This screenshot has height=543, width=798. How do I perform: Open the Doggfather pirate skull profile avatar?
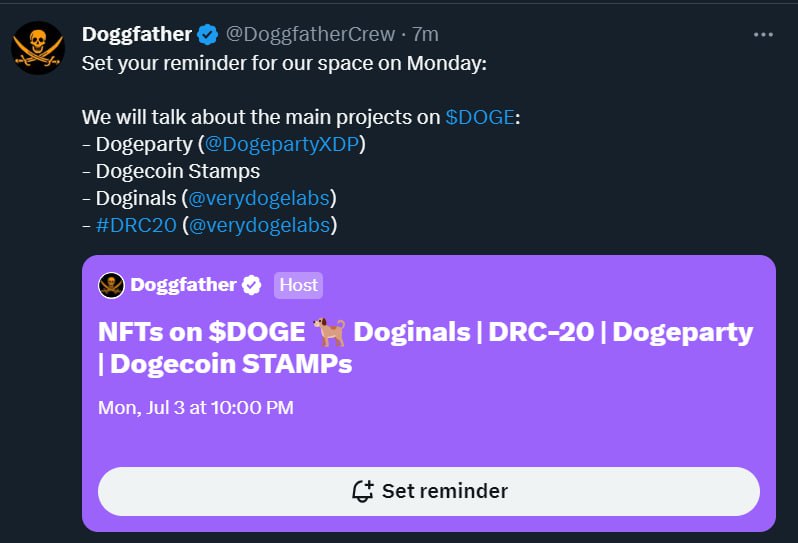click(38, 48)
